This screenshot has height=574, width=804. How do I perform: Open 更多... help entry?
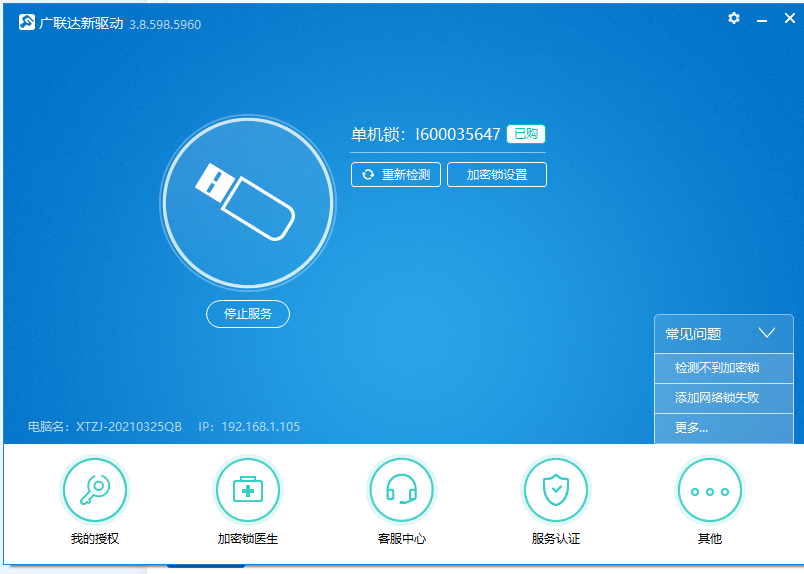[x=723, y=428]
